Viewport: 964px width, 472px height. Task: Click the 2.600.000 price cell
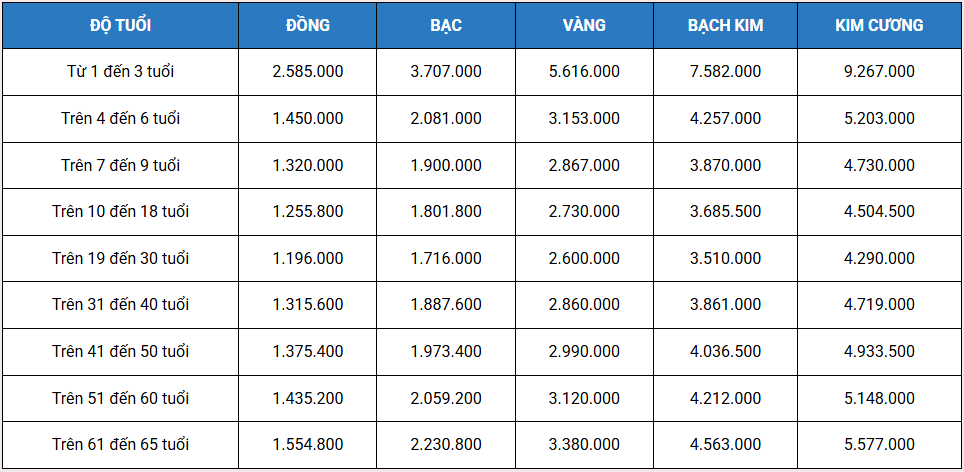[x=584, y=258]
